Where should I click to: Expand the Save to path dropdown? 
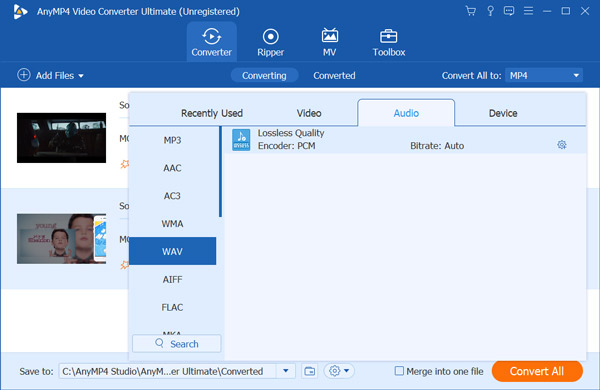[285, 371]
